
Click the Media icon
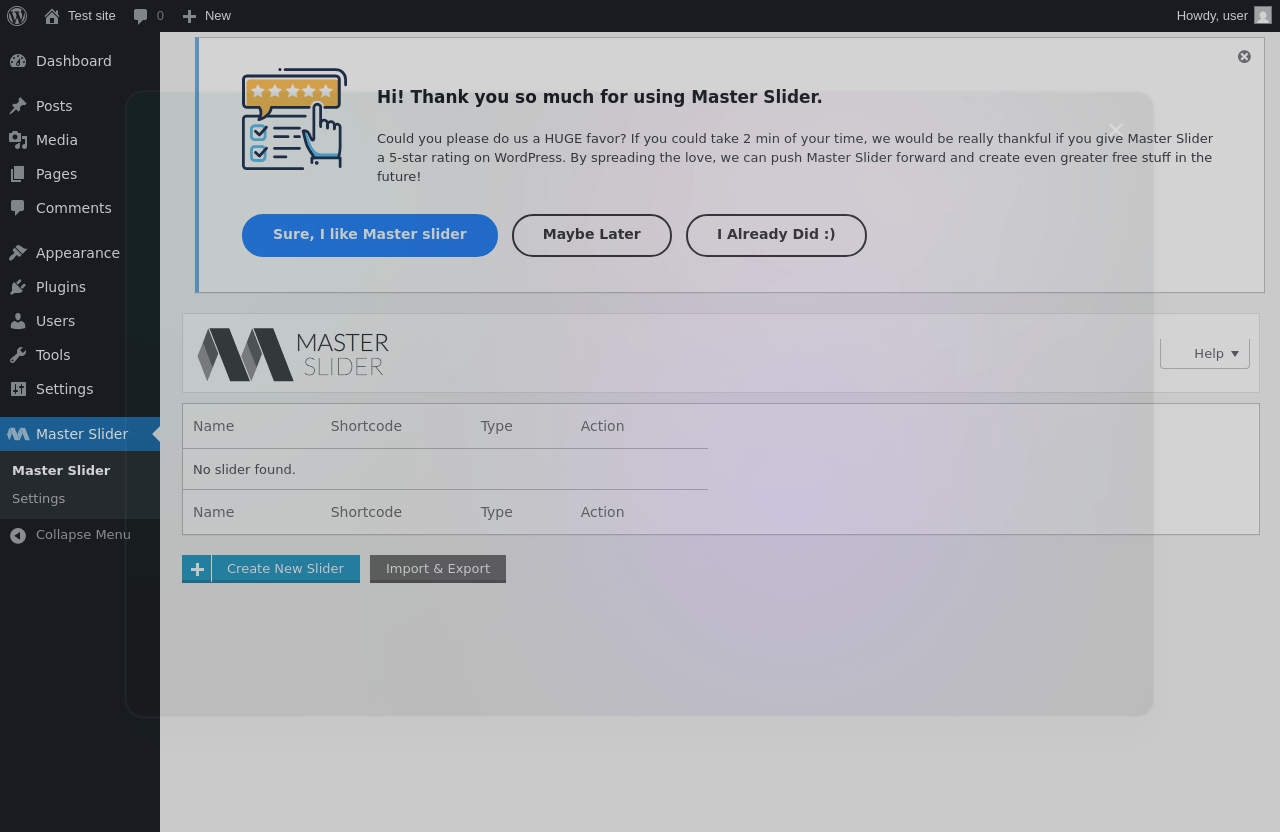(x=18, y=140)
